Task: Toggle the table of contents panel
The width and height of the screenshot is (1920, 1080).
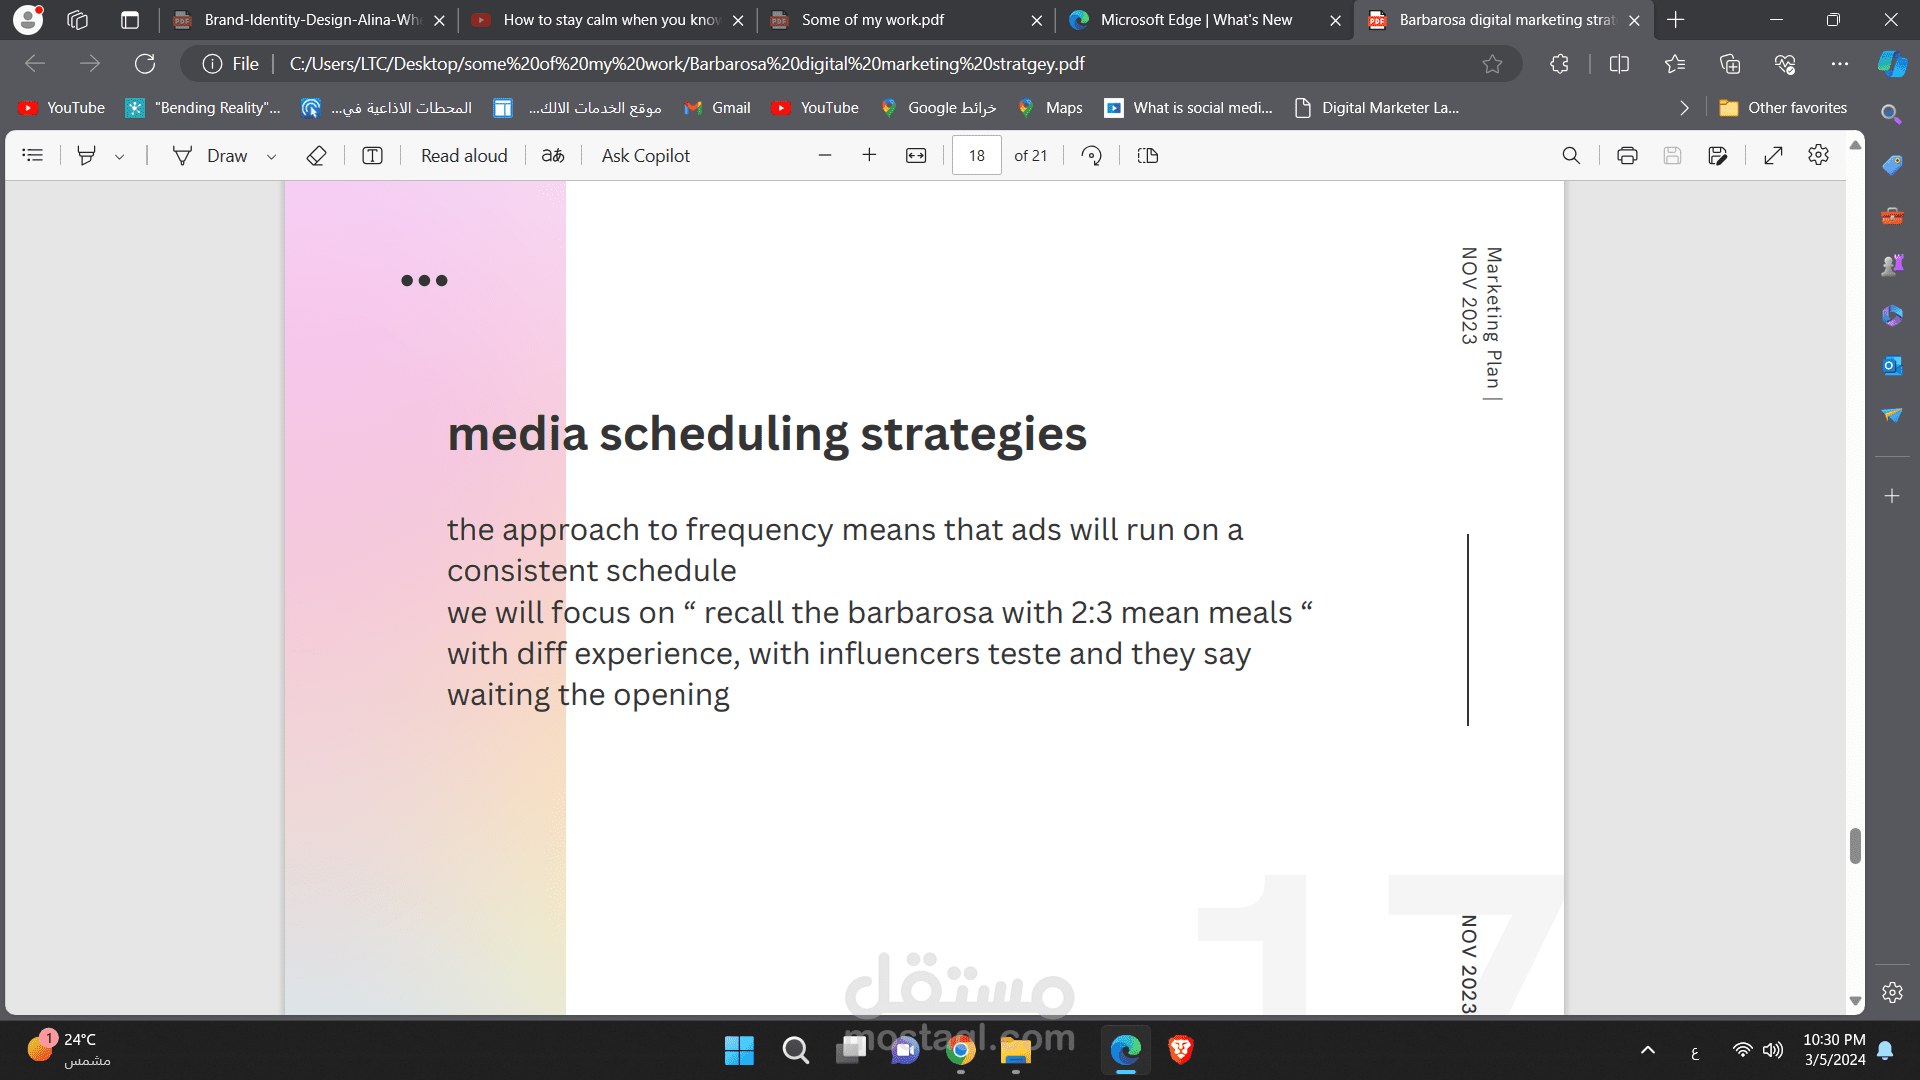Action: [33, 155]
